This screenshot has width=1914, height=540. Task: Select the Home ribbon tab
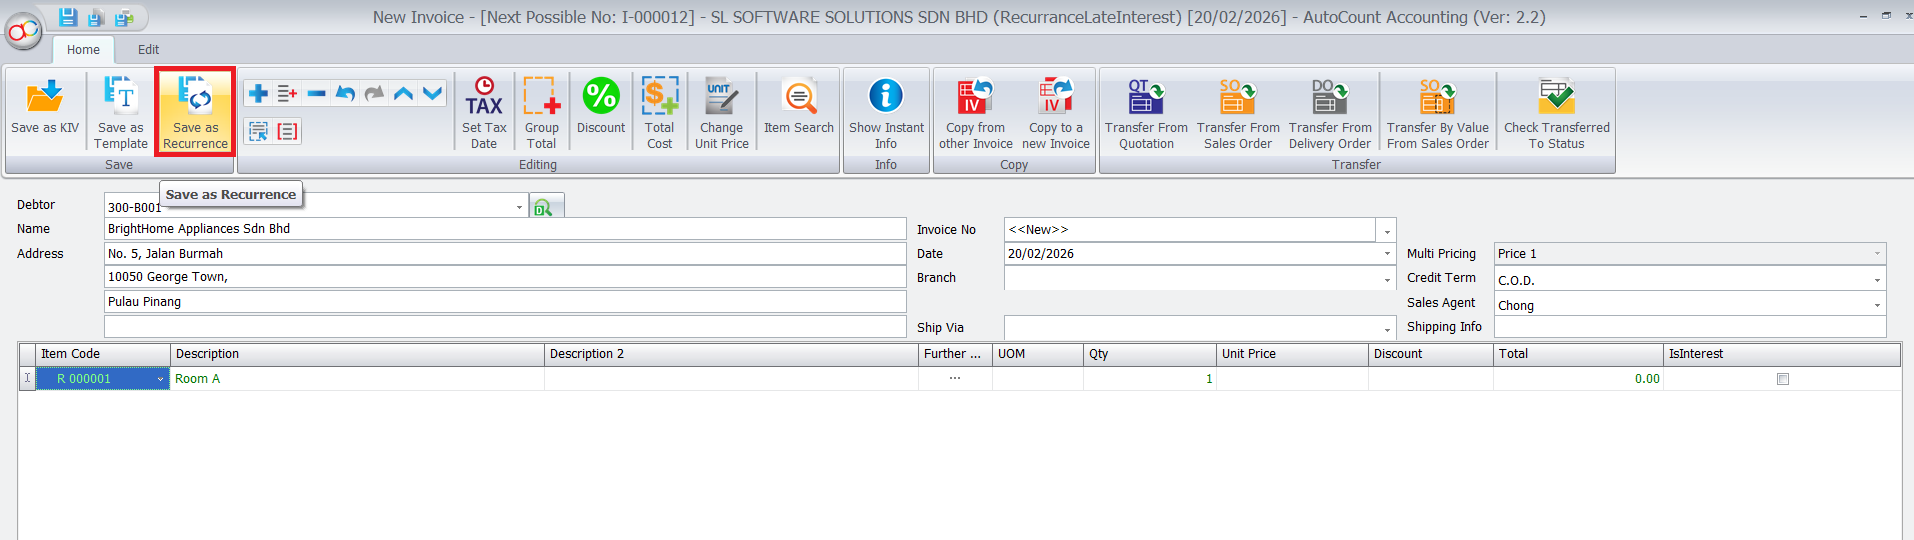click(x=83, y=49)
